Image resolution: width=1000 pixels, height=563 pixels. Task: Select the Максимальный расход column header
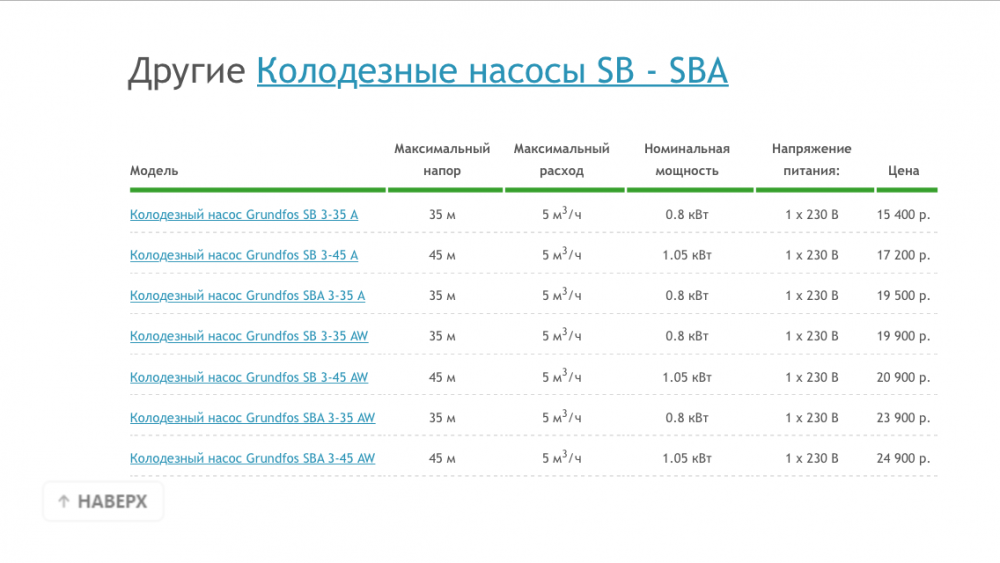(561, 160)
